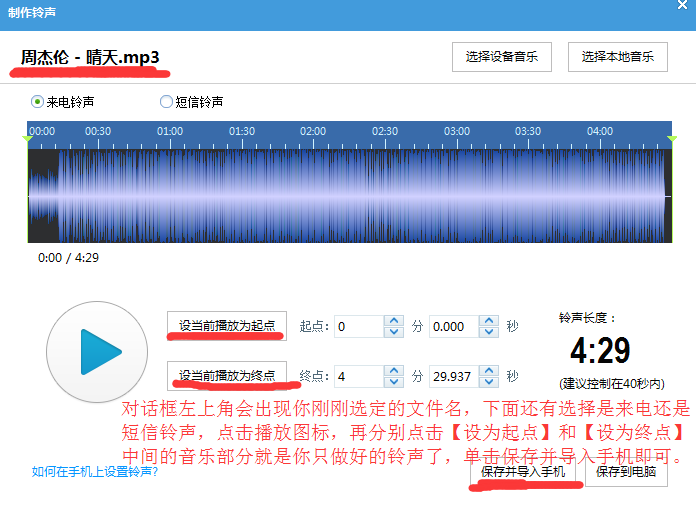696x507 pixels.
Task: Click the 03:30 mark on the timeline ruler
Action: (528, 131)
